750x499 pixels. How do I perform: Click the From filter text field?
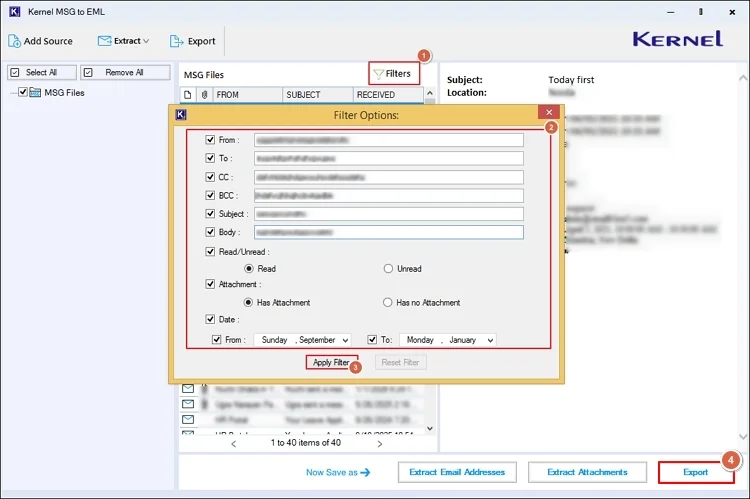coord(389,140)
